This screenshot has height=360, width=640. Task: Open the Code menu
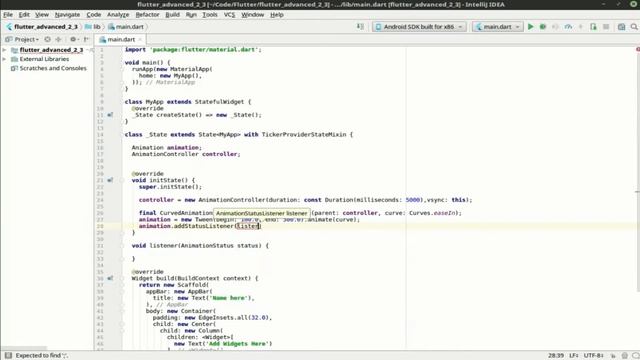[x=93, y=15]
